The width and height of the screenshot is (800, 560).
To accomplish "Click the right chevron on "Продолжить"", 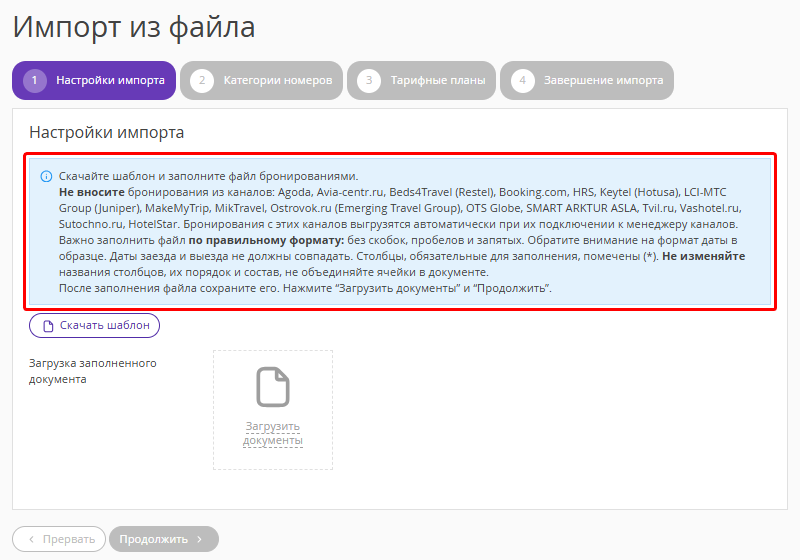I will tap(199, 539).
